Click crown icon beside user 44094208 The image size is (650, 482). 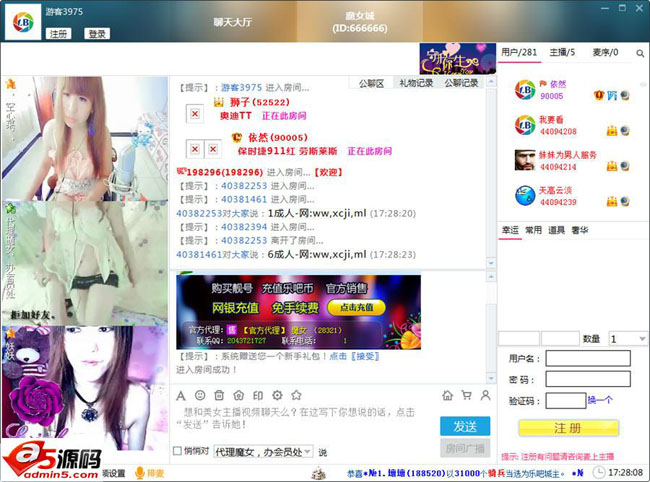tap(612, 131)
